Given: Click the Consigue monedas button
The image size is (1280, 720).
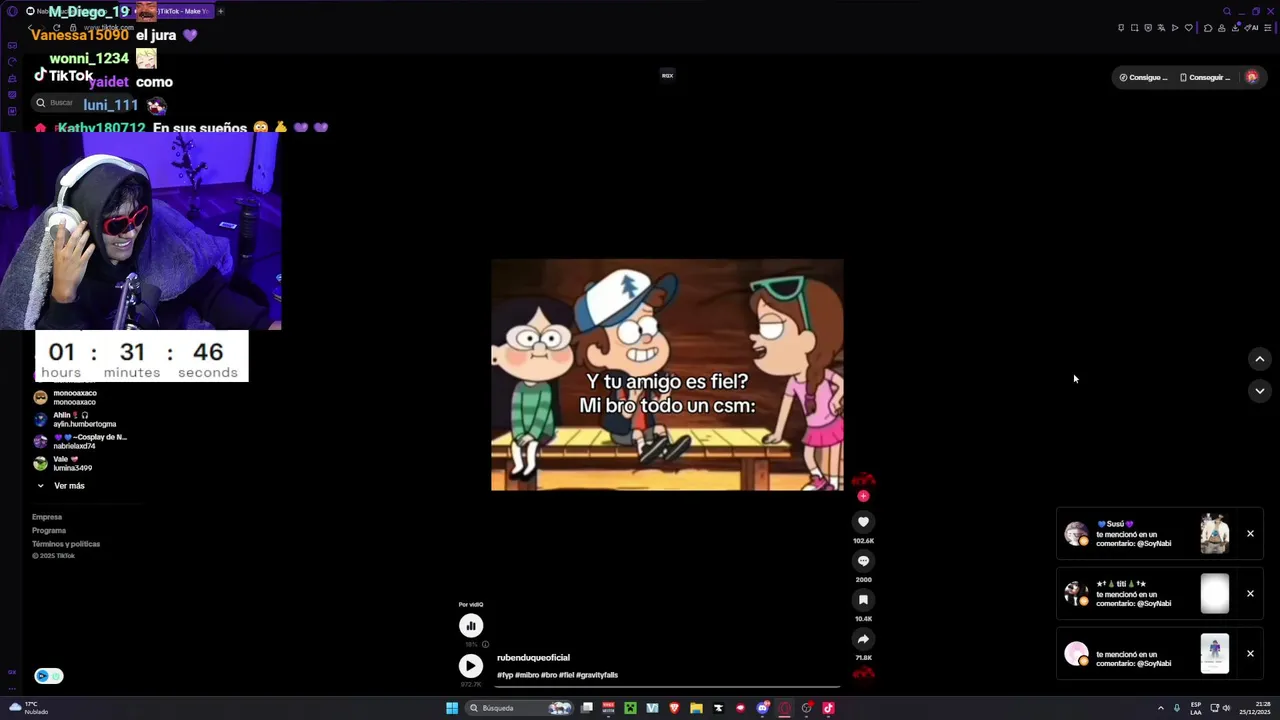Looking at the screenshot, I should pos(1143,77).
